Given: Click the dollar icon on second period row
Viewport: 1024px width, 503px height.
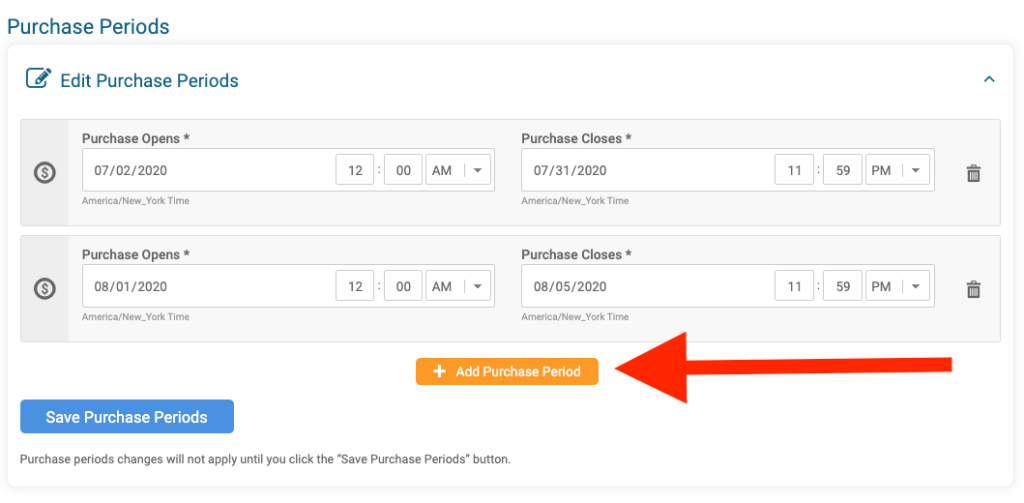Looking at the screenshot, I should [44, 288].
